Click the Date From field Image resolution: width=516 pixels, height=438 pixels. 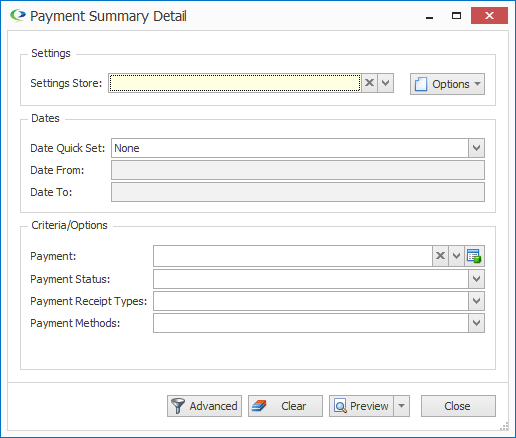pos(298,170)
